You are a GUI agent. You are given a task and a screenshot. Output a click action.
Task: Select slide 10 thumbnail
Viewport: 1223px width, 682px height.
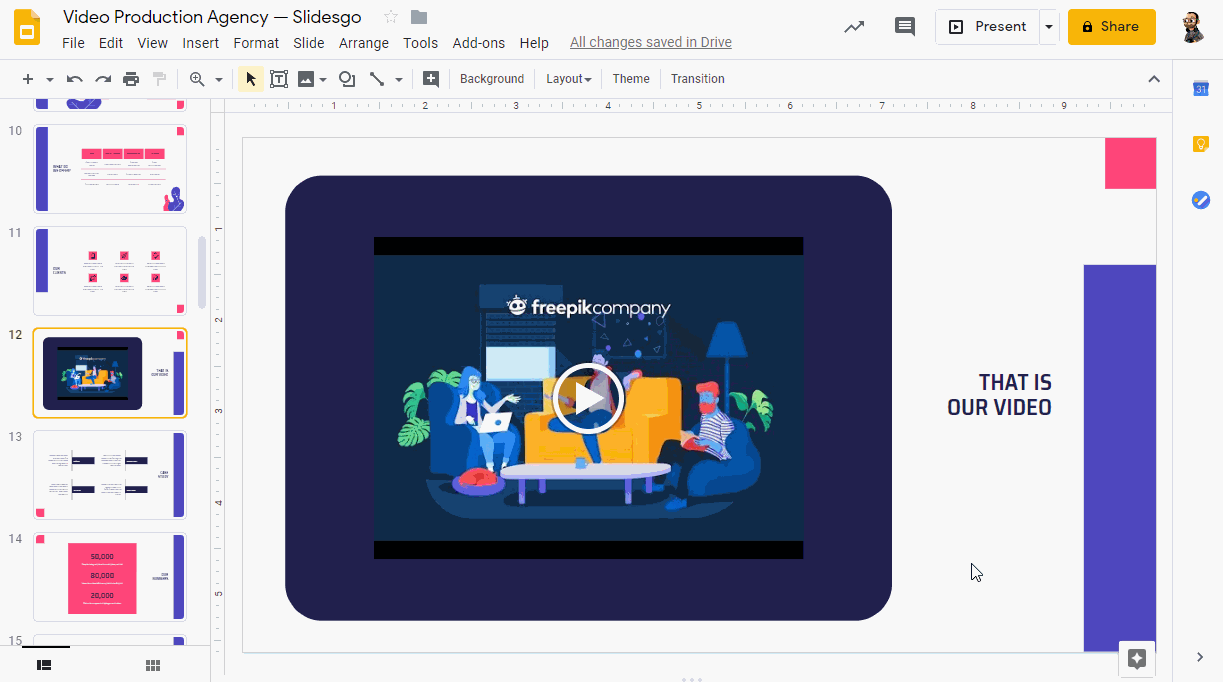click(x=110, y=168)
